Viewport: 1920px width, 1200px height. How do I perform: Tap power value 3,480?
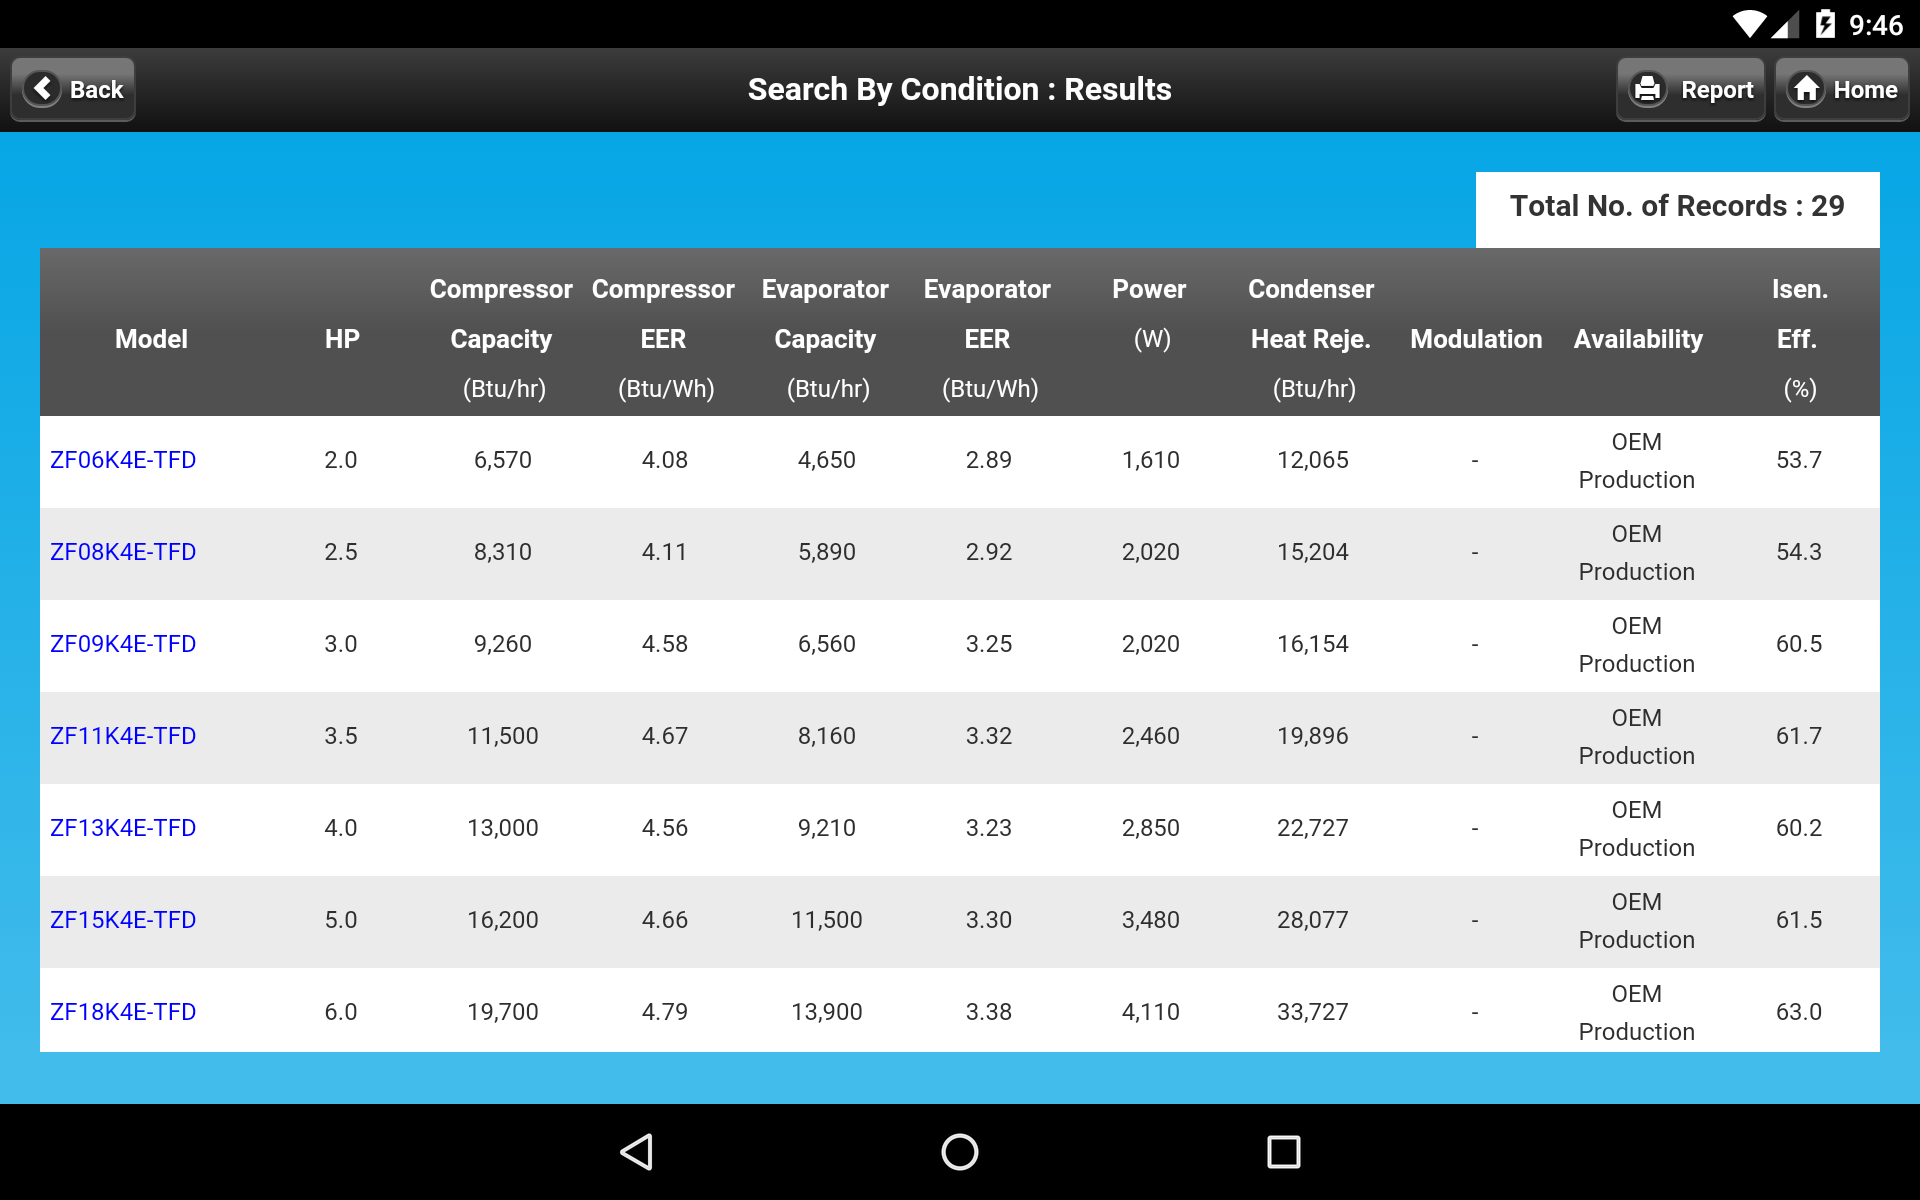1151,920
